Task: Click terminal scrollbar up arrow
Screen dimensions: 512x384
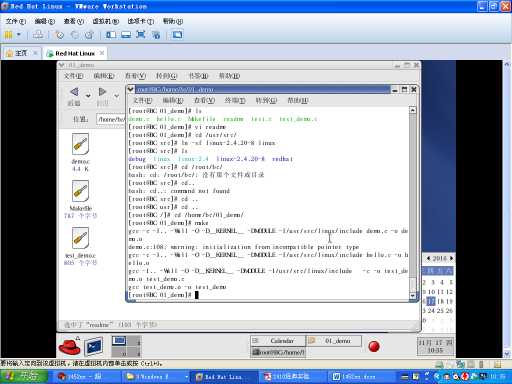Action: (413, 110)
